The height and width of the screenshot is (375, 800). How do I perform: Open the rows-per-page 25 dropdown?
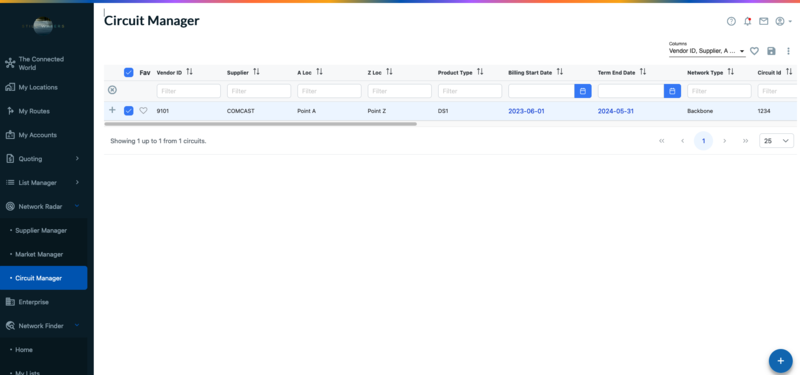777,141
